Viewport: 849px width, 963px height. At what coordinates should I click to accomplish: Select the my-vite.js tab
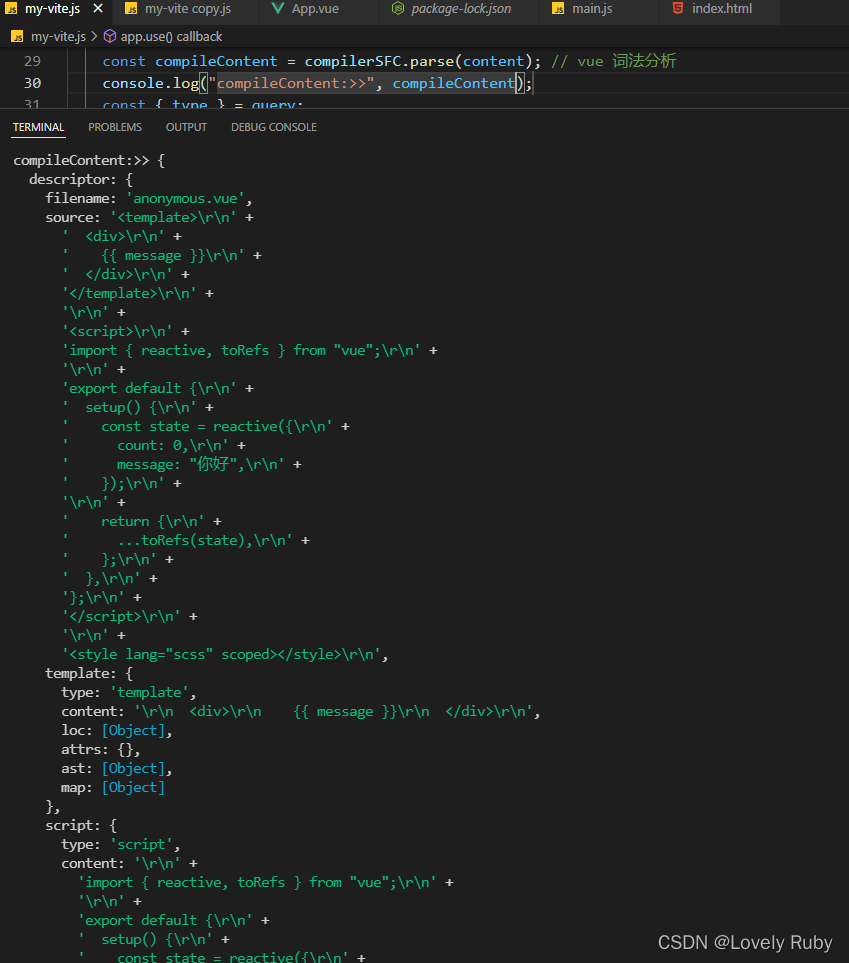pyautogui.click(x=52, y=9)
